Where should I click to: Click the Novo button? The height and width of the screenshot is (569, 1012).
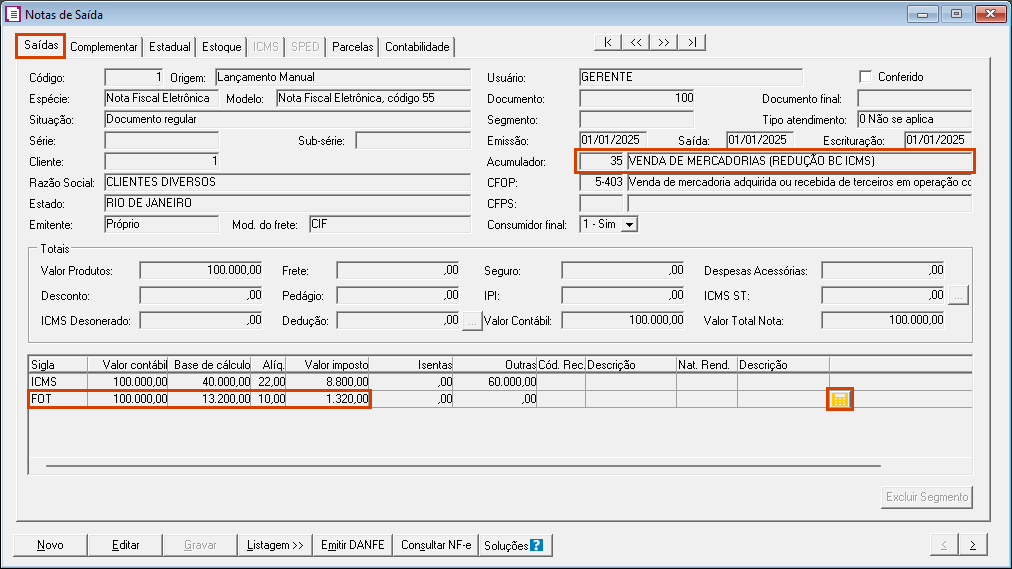click(50, 545)
